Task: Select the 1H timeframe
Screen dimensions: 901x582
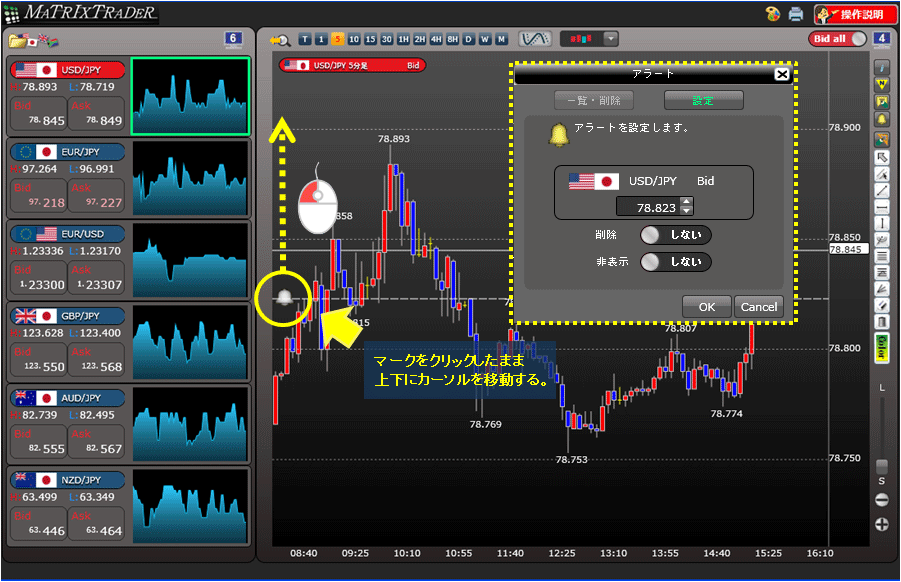Action: click(x=403, y=39)
